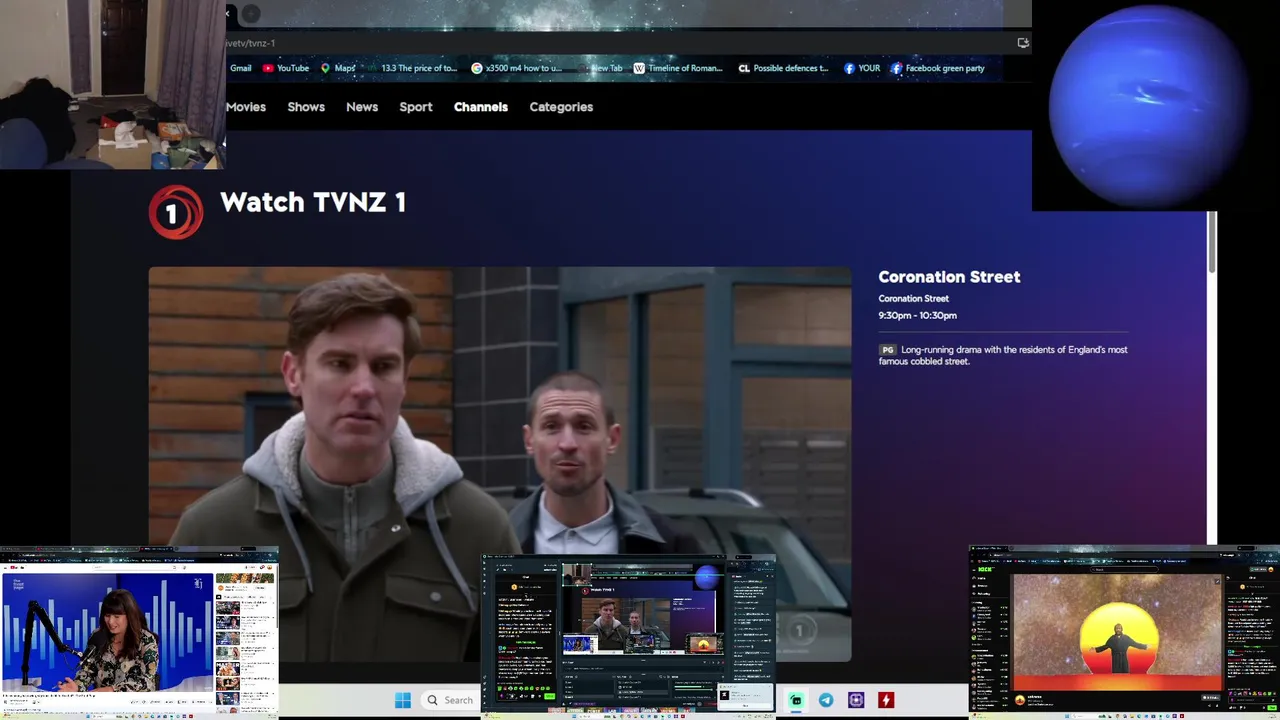Screen dimensions: 1280x720
Task: Open the Maps bookmark
Action: (338, 68)
